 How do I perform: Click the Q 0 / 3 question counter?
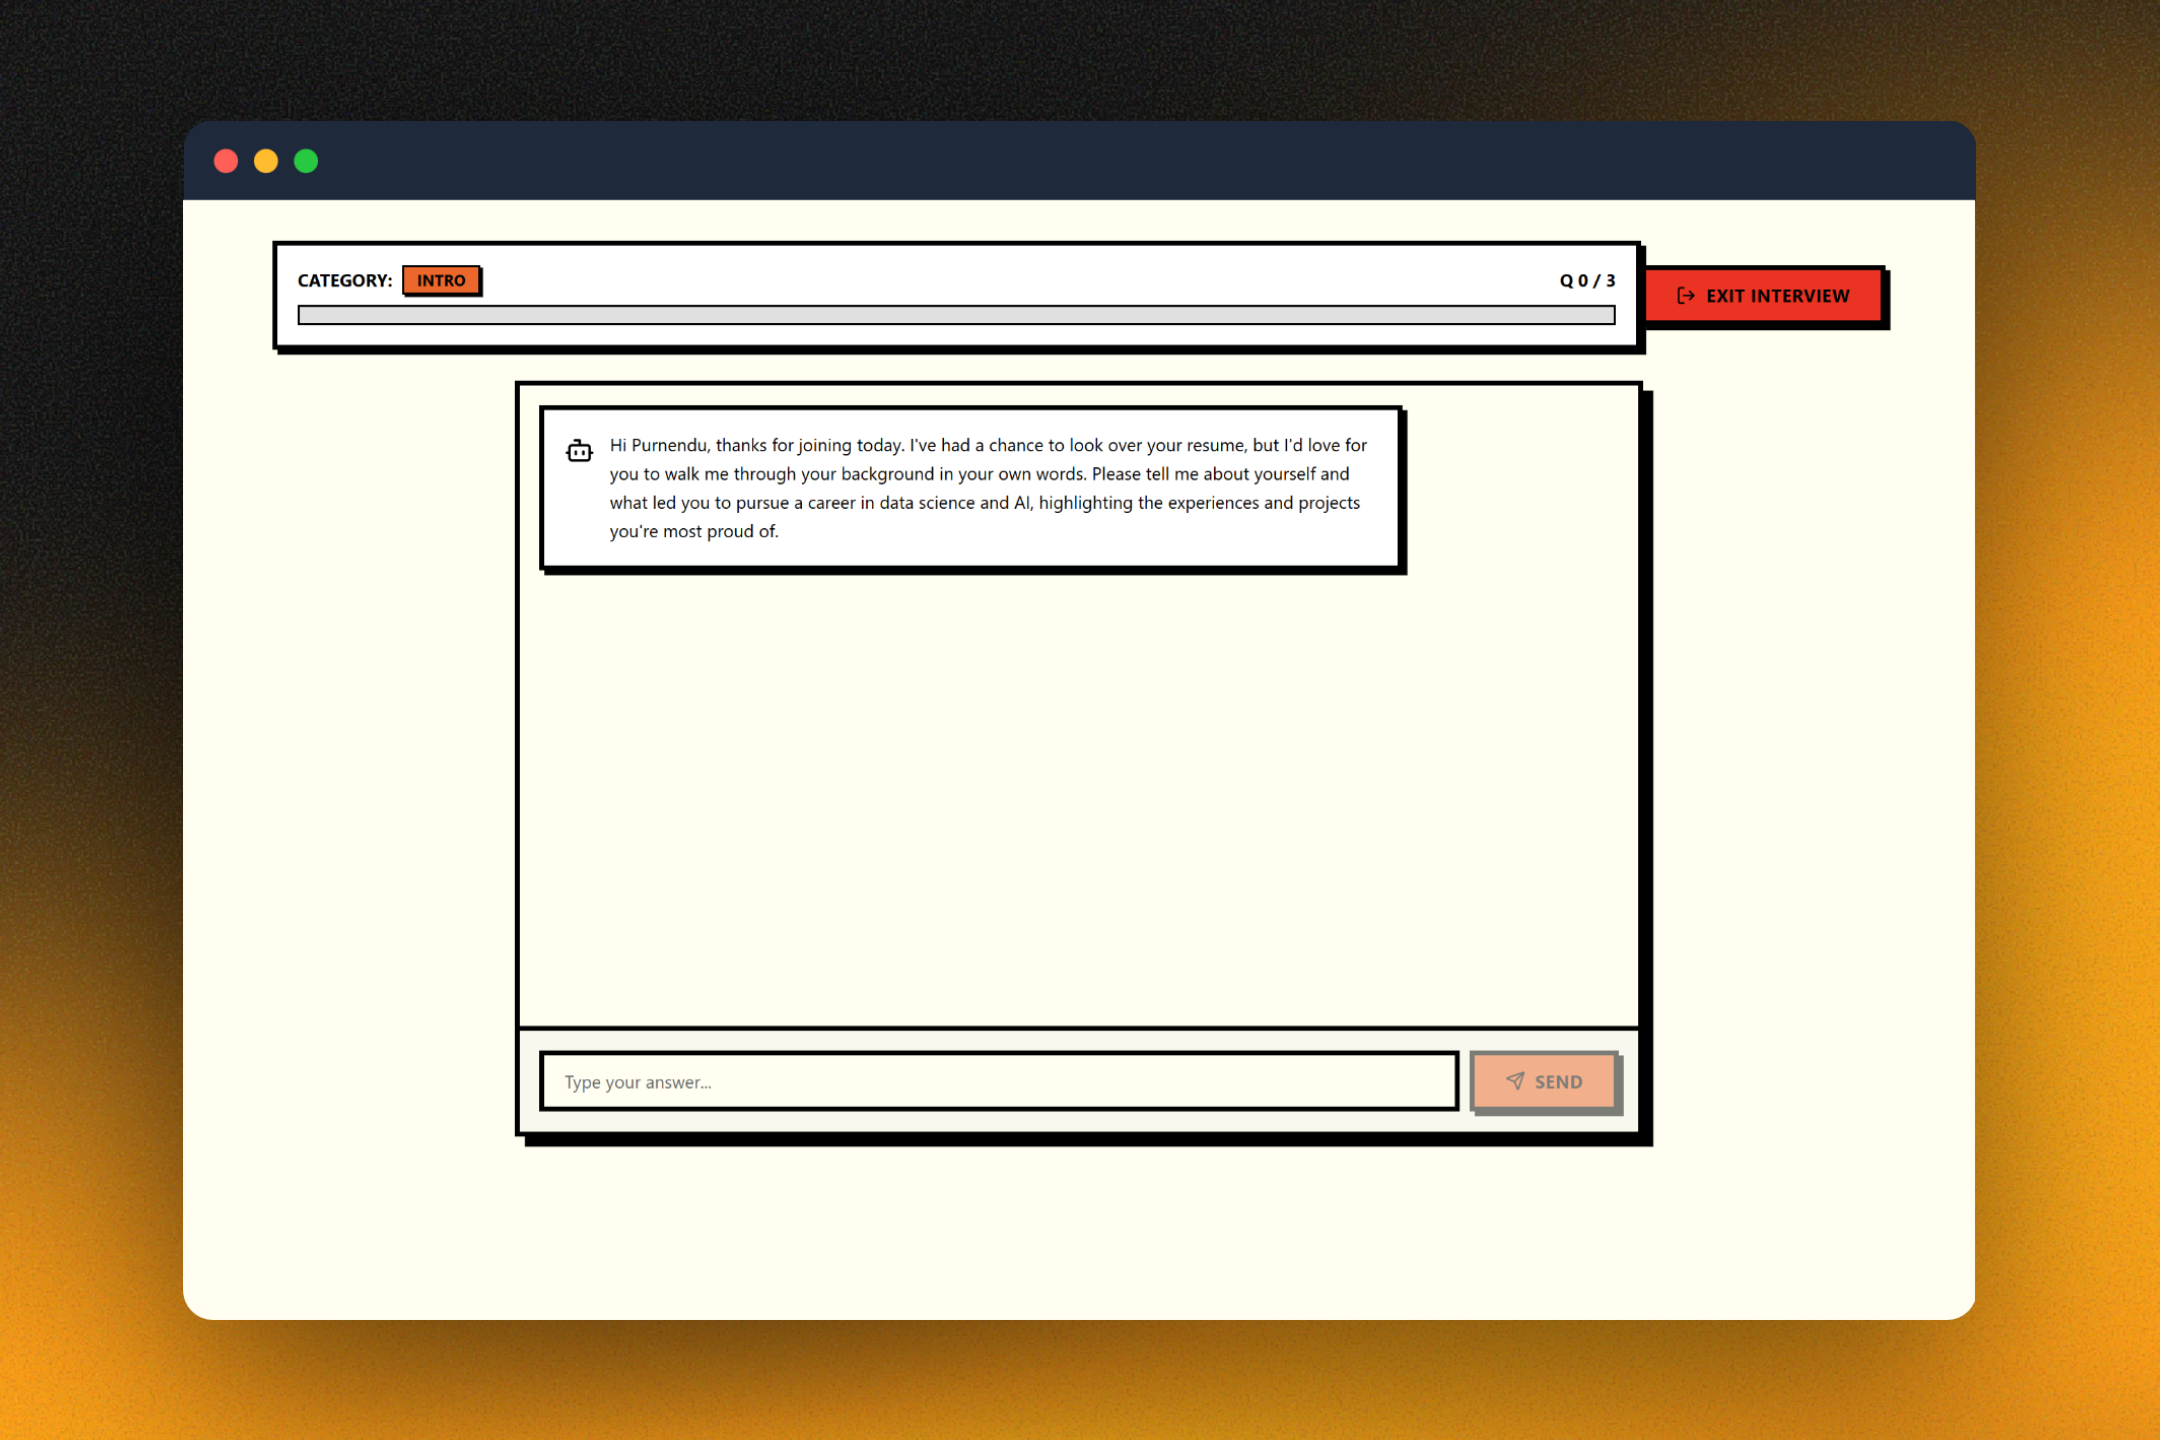tap(1587, 280)
